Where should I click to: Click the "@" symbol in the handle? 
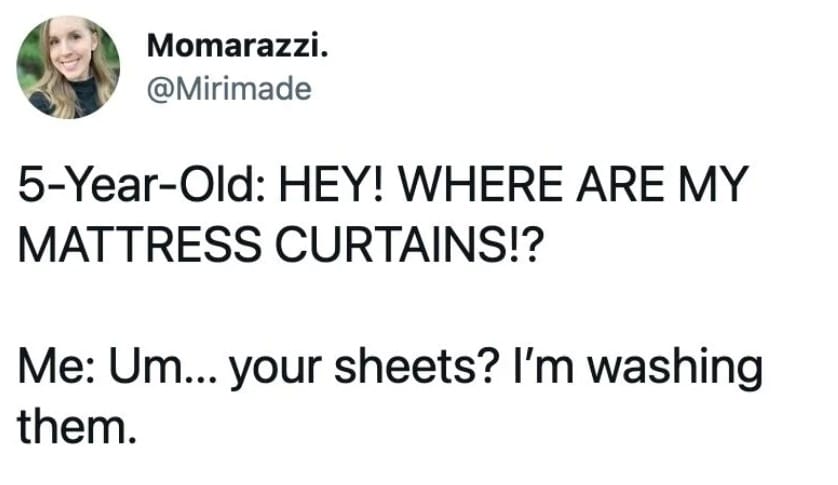(x=158, y=90)
